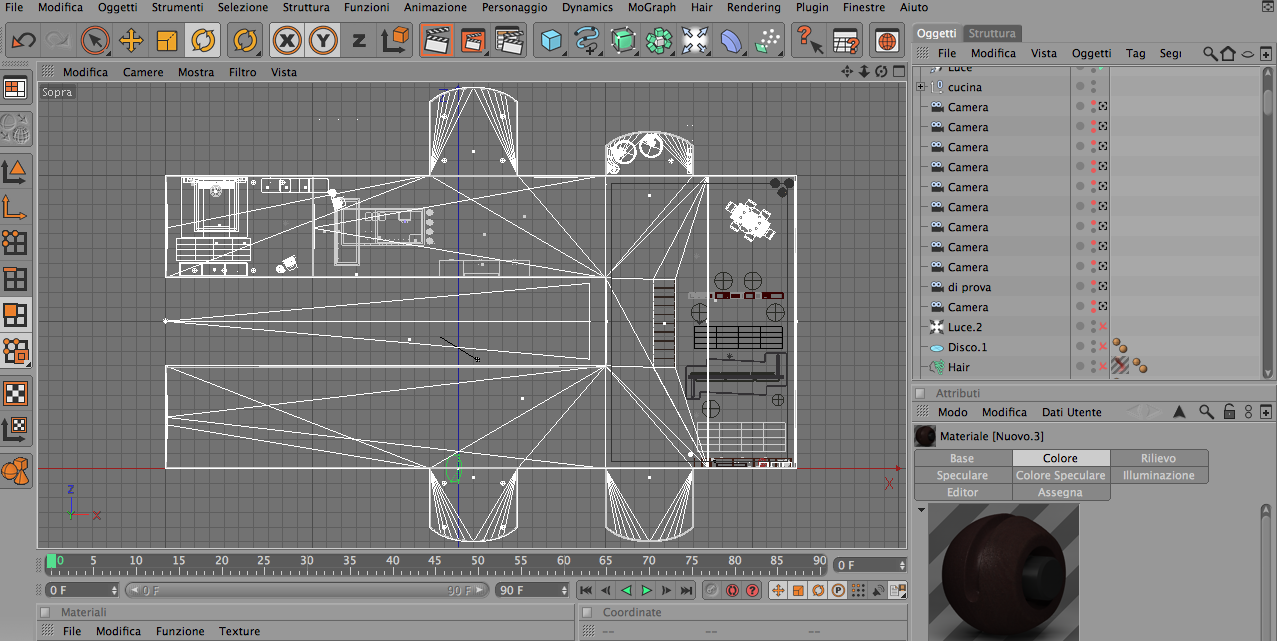Open the Colore material tab
The height and width of the screenshot is (641, 1277).
pos(1060,458)
